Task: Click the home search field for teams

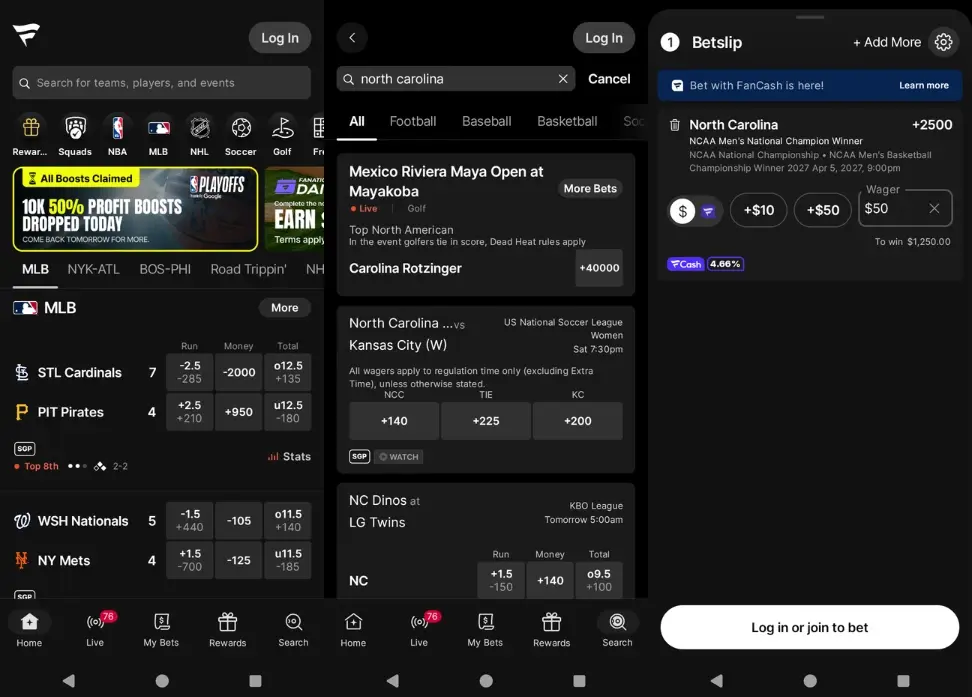Action: pyautogui.click(x=161, y=83)
